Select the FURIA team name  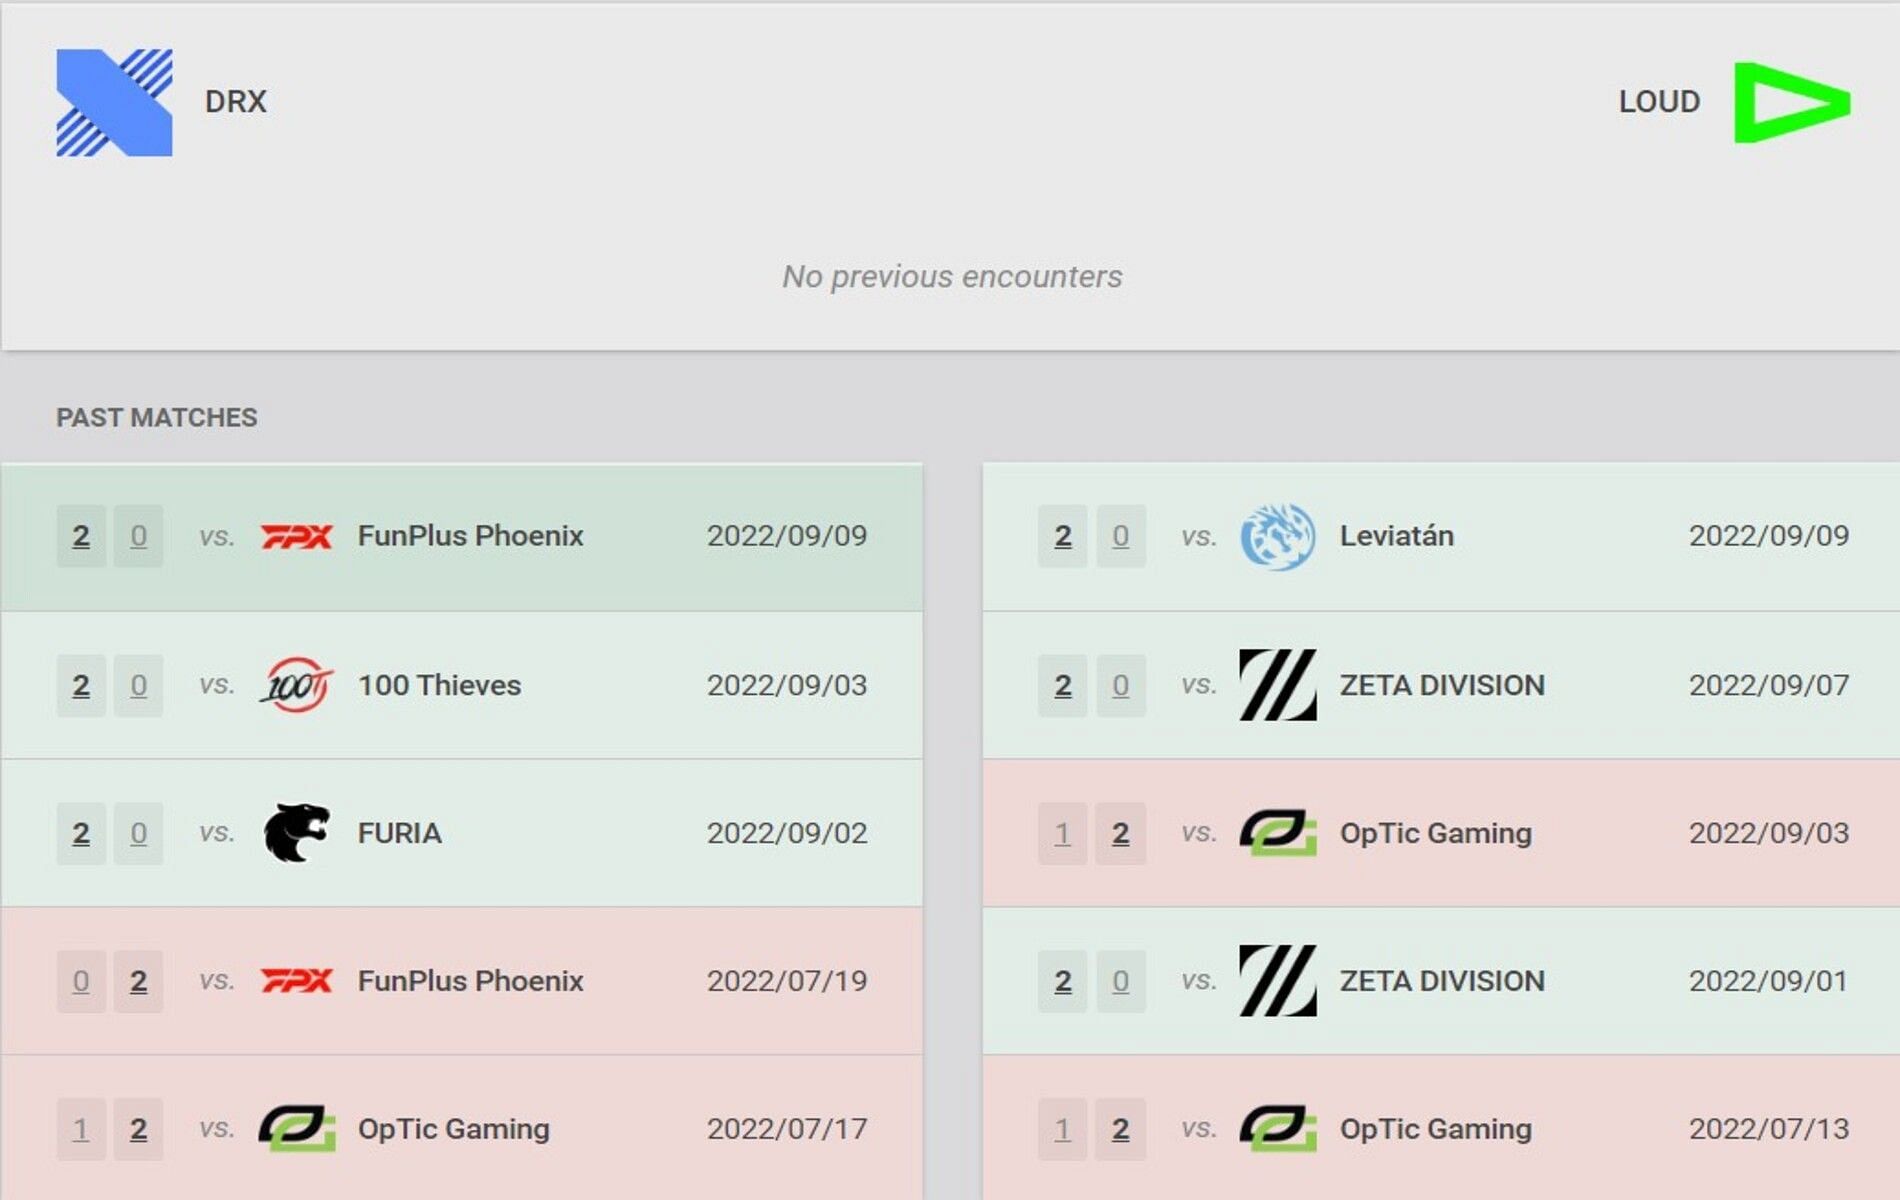pyautogui.click(x=399, y=833)
